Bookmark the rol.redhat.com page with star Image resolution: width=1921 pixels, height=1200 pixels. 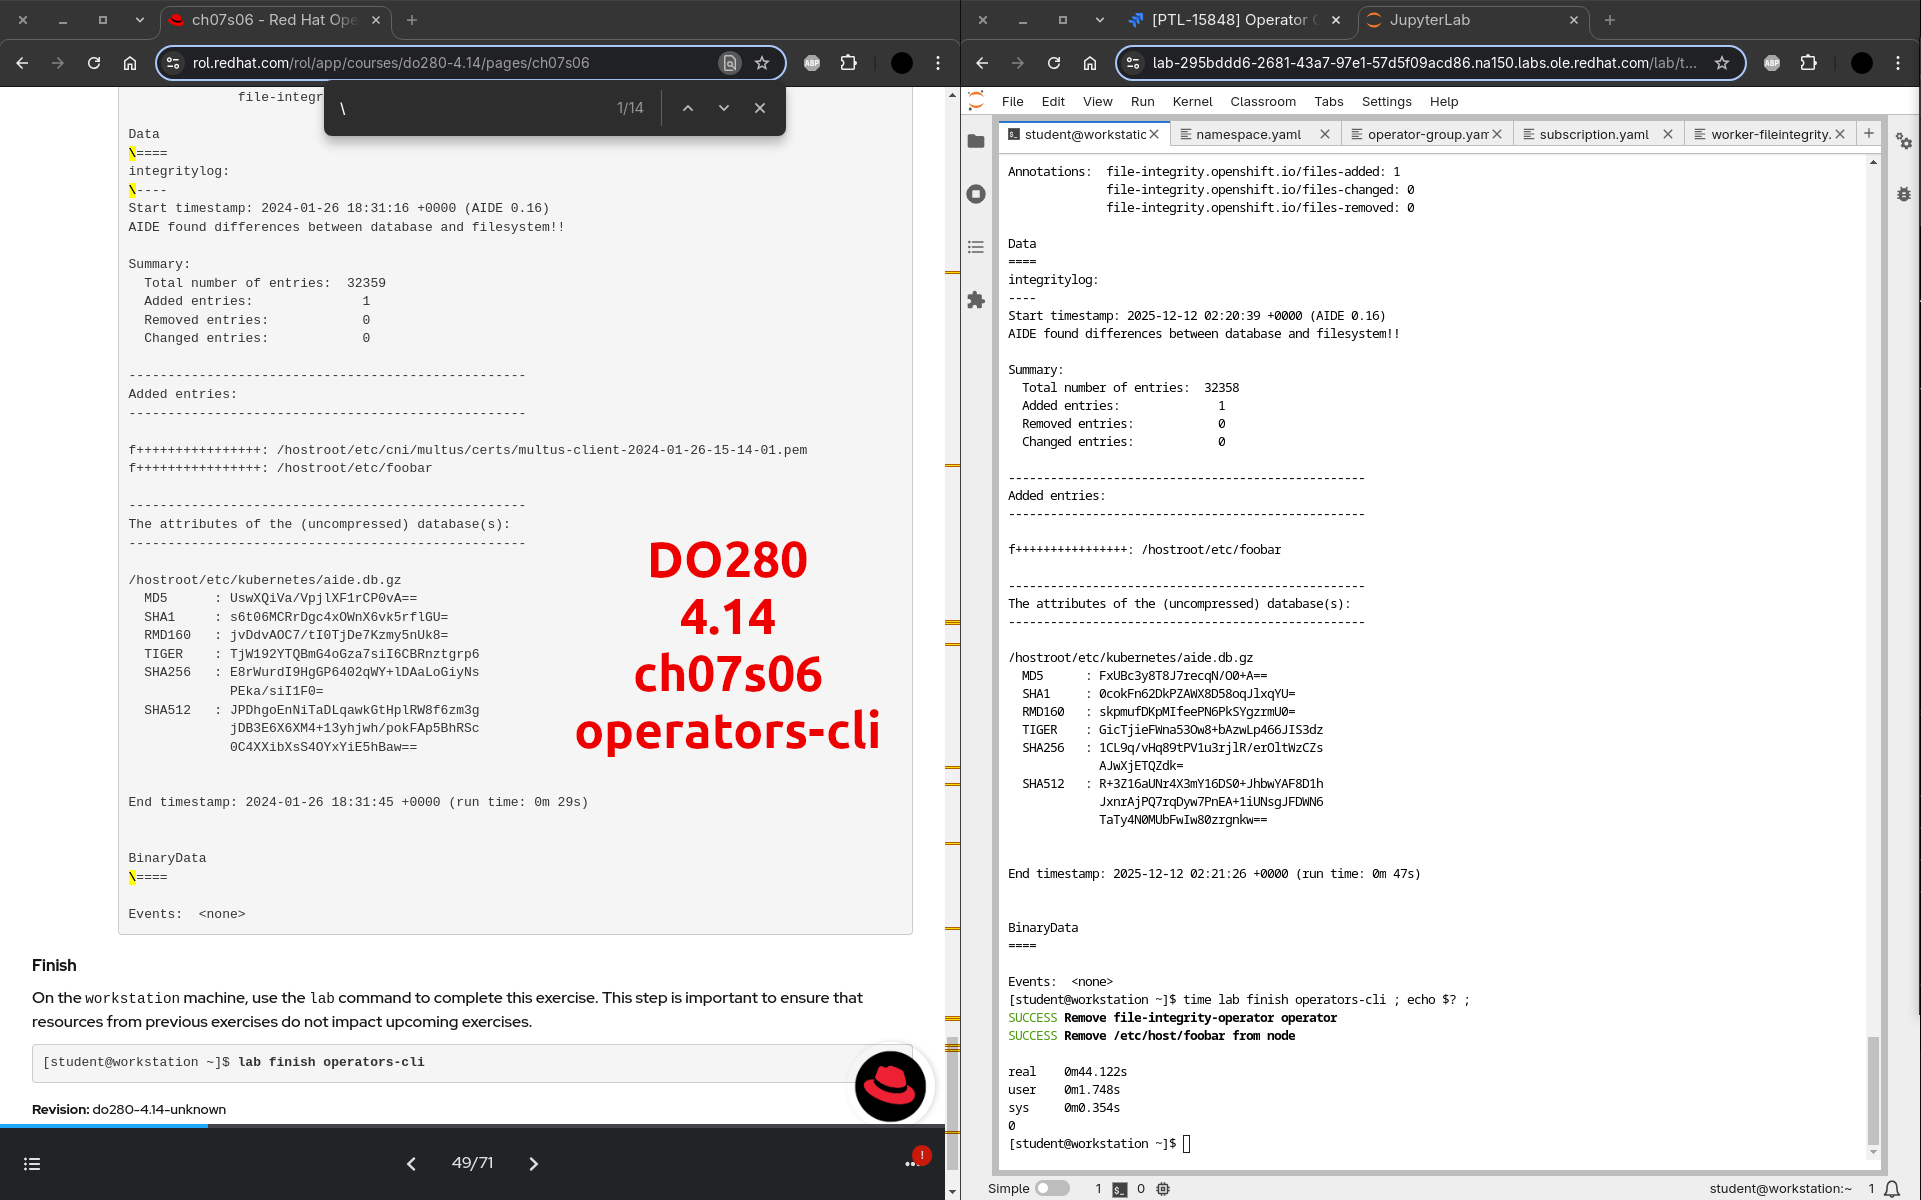point(762,63)
